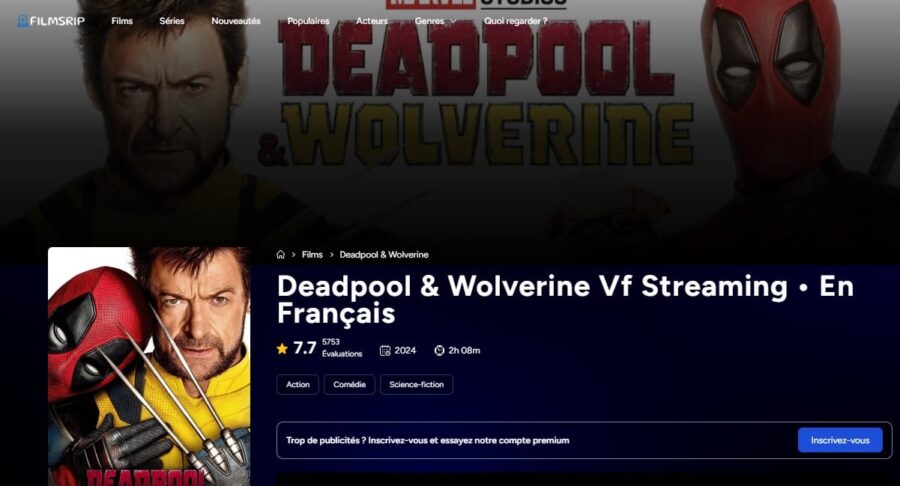
Task: Select the Action genre tag
Action: coord(298,384)
